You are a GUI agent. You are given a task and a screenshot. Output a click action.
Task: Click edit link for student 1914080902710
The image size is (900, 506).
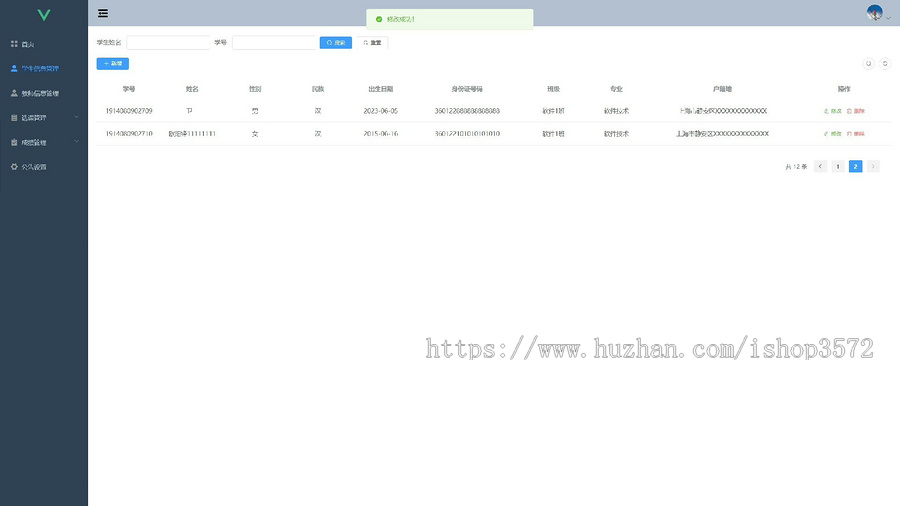pos(833,134)
